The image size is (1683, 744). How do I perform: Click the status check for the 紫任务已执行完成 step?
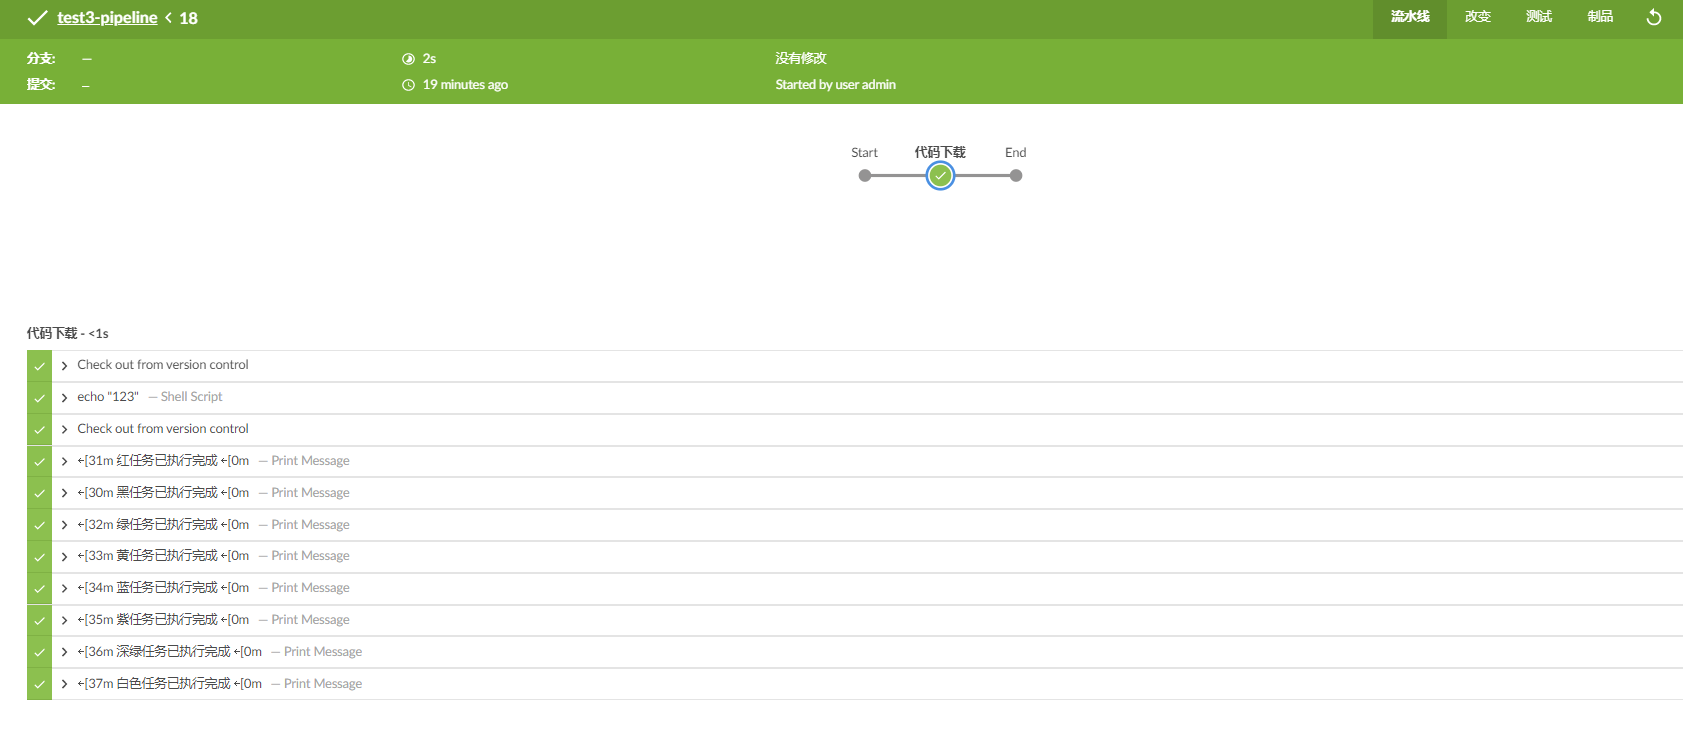pyautogui.click(x=39, y=621)
